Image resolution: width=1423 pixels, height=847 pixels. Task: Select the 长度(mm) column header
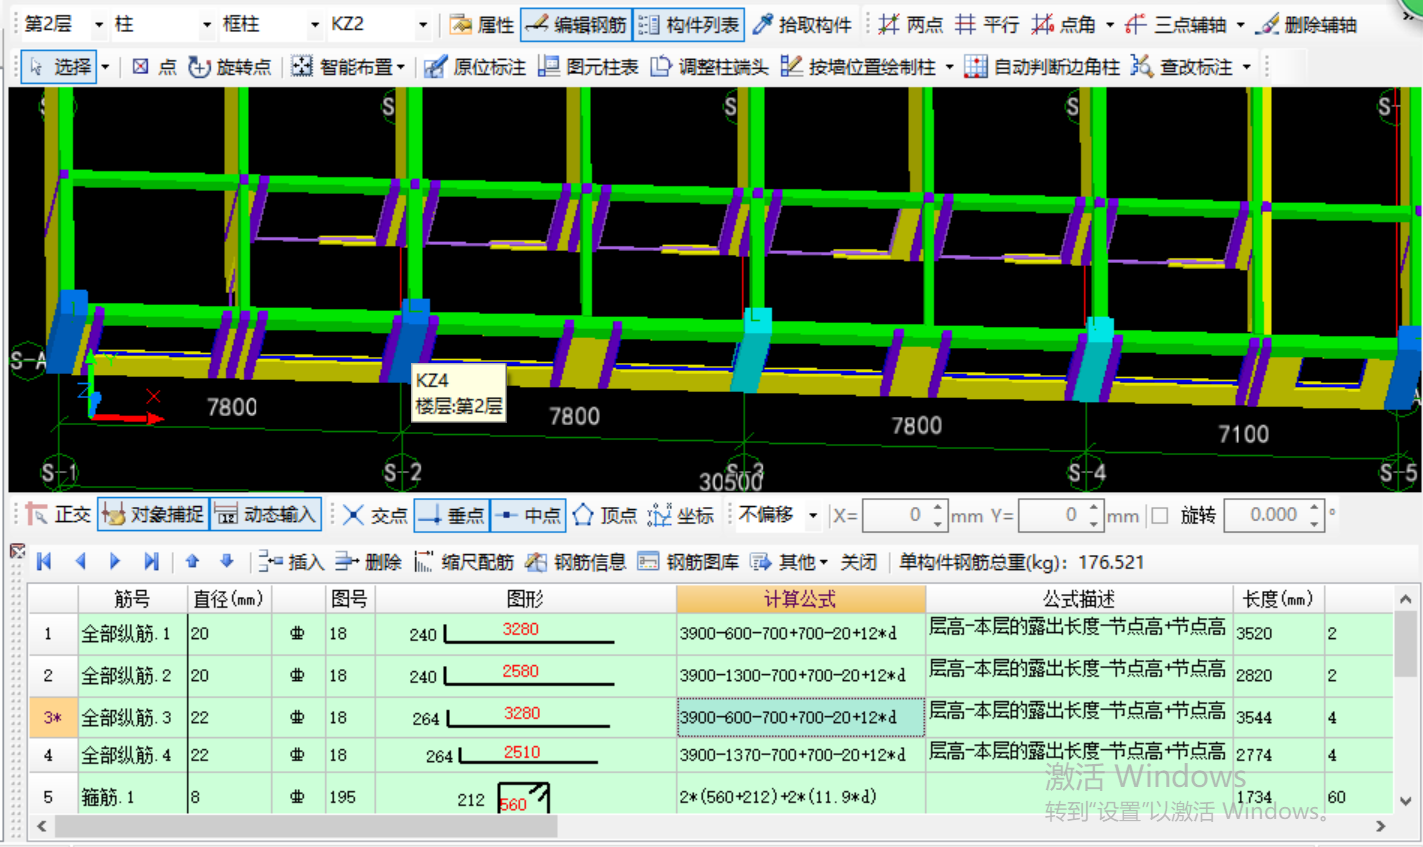pyautogui.click(x=1277, y=599)
